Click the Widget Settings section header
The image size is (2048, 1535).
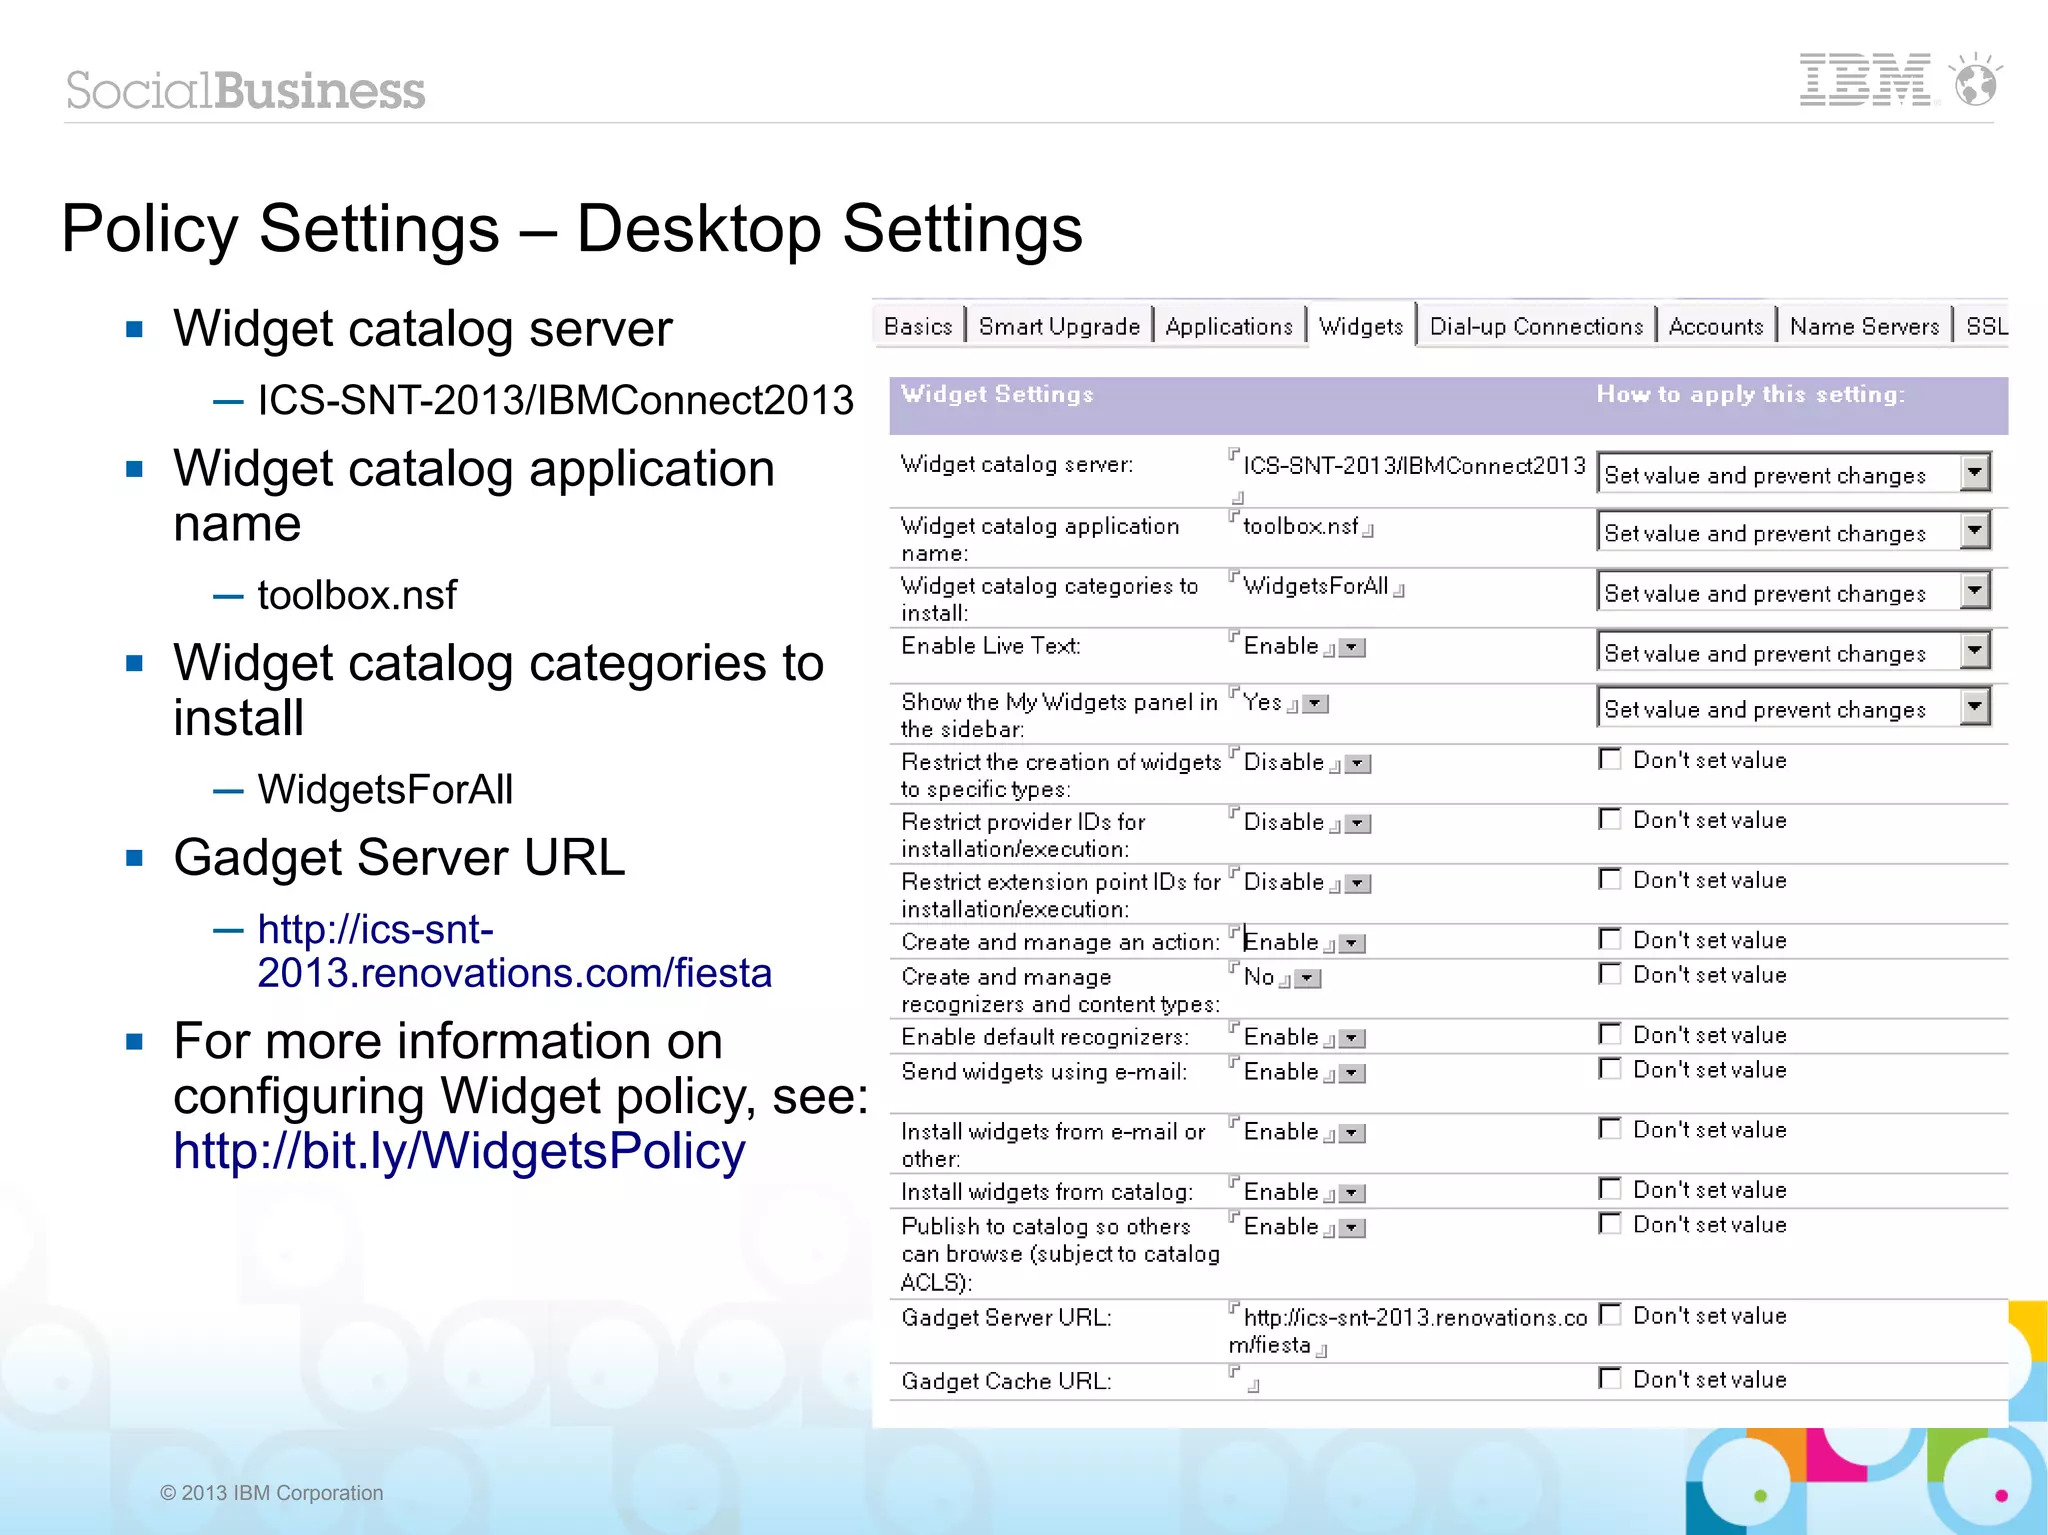click(997, 394)
